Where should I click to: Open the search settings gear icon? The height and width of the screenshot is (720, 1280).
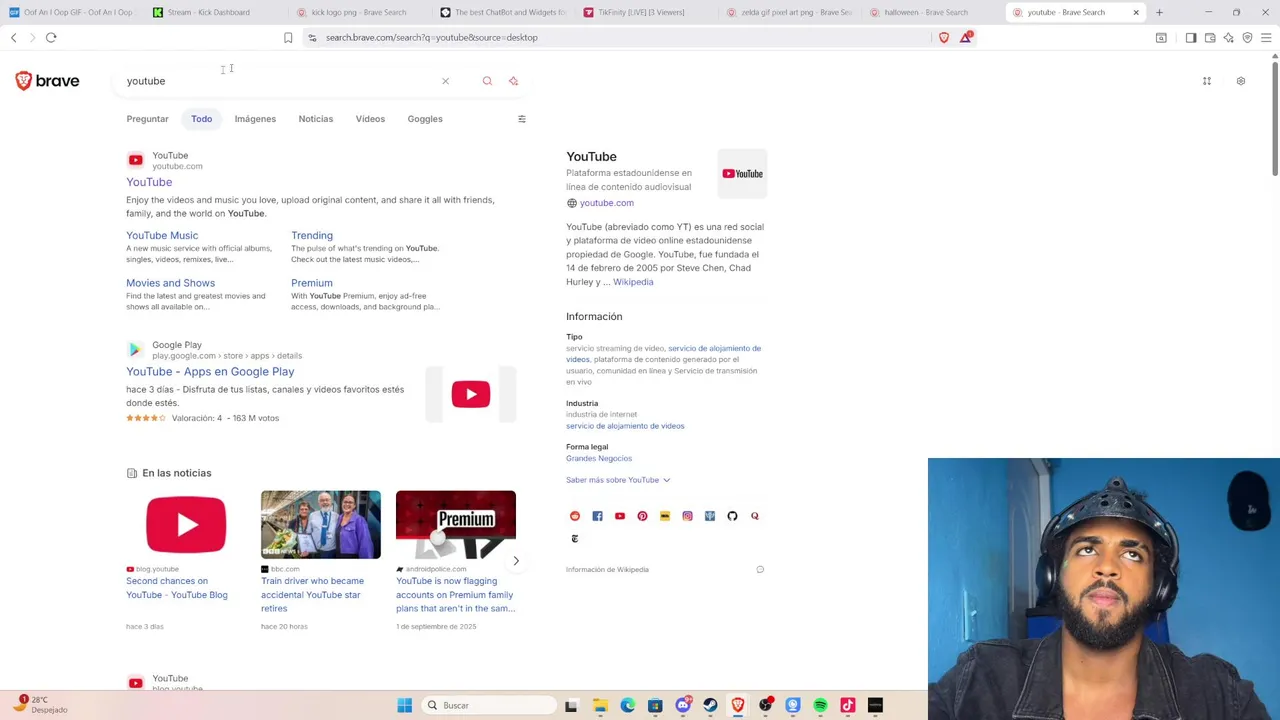[x=1241, y=81]
